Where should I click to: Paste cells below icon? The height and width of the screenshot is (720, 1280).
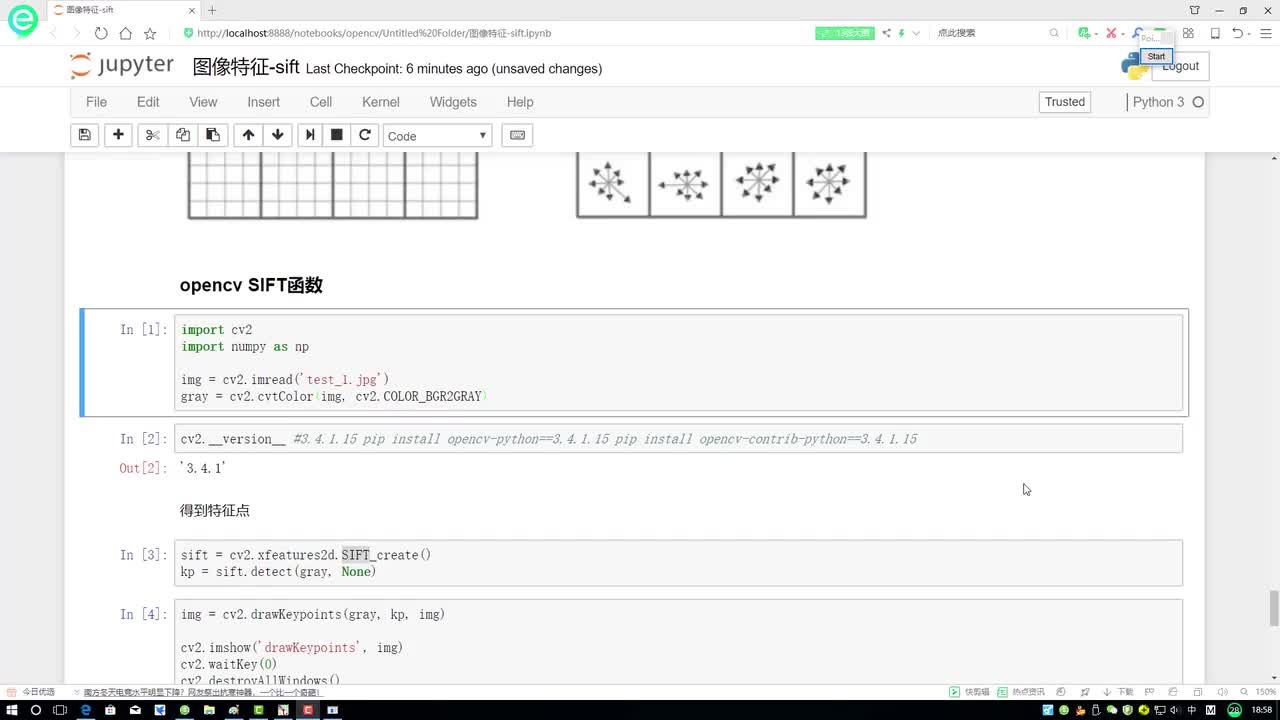click(212, 135)
